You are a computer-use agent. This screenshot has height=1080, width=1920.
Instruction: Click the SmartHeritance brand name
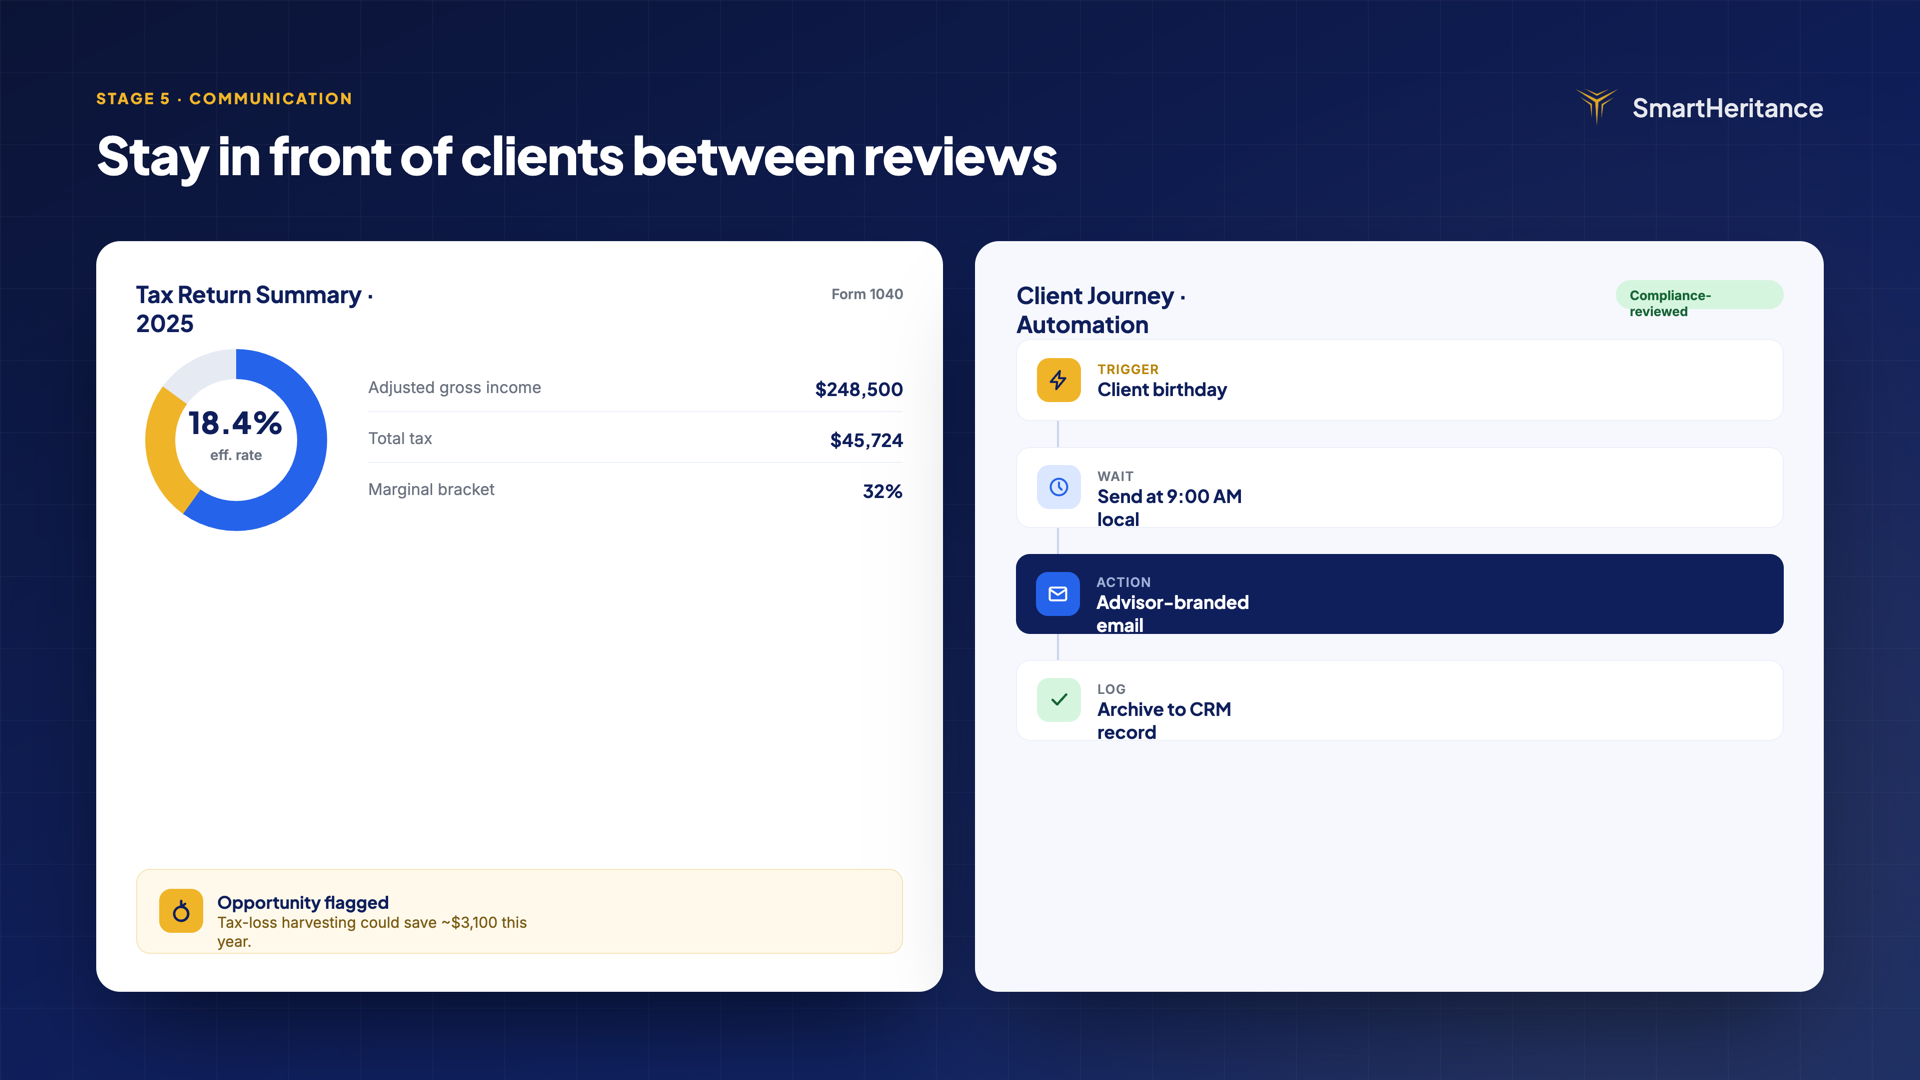click(x=1727, y=108)
